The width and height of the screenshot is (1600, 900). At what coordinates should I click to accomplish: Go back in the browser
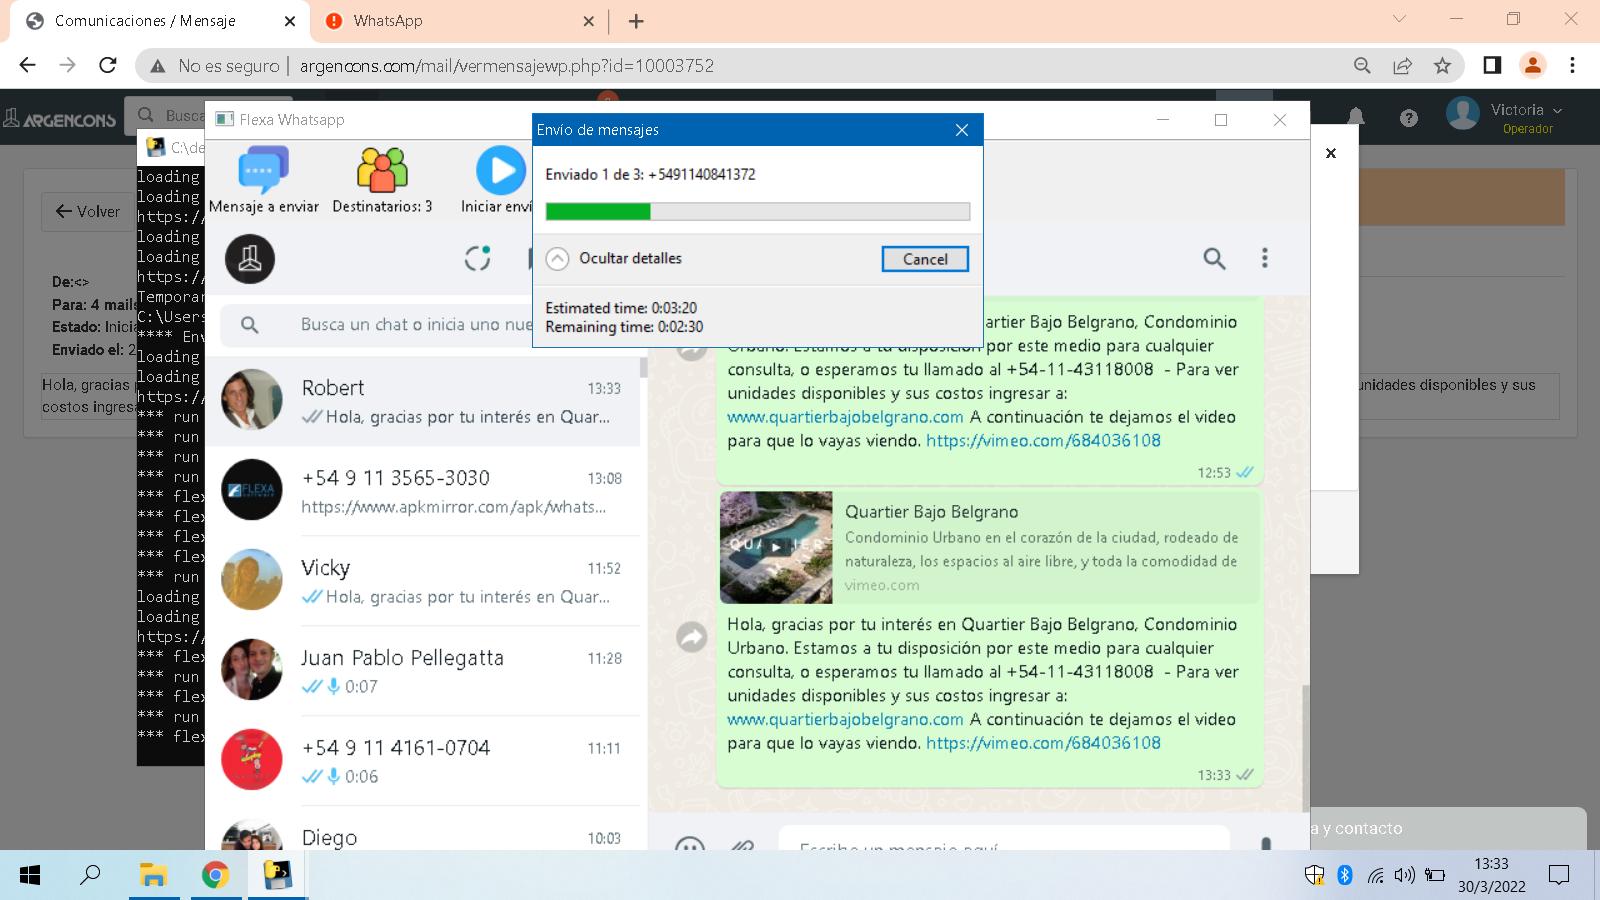[x=27, y=66]
